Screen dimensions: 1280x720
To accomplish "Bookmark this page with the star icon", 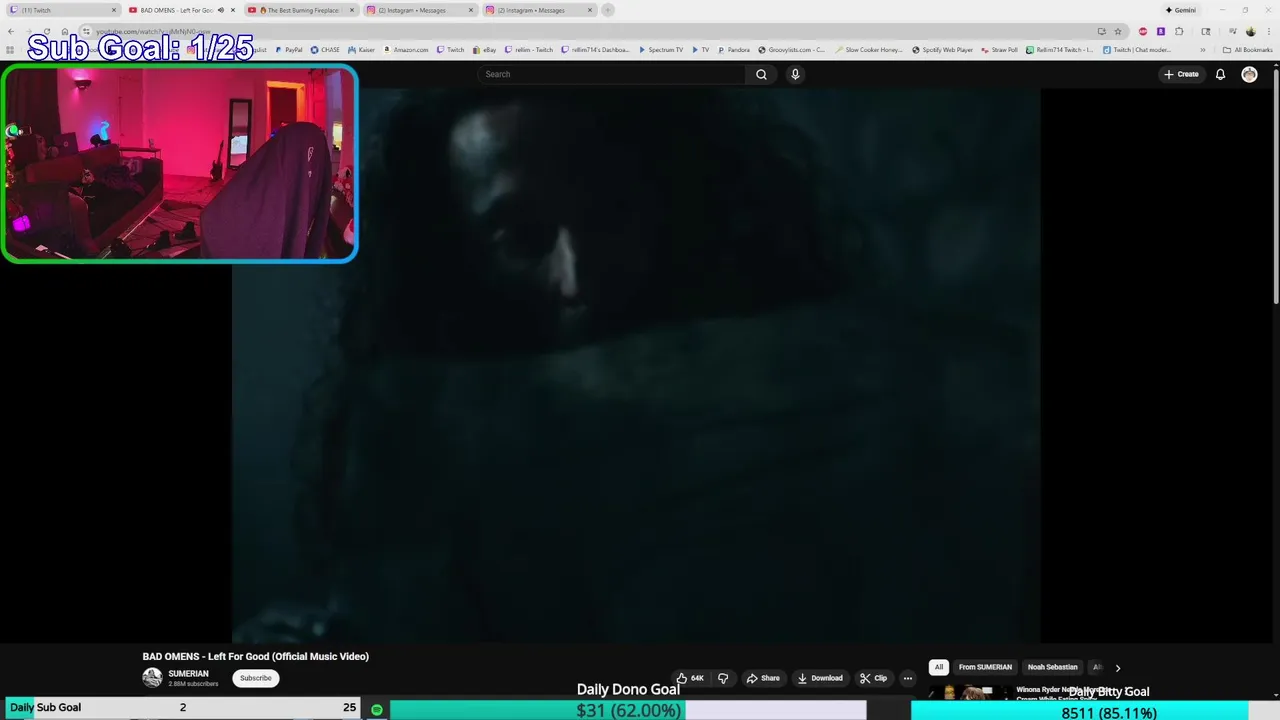I will (x=1118, y=31).
